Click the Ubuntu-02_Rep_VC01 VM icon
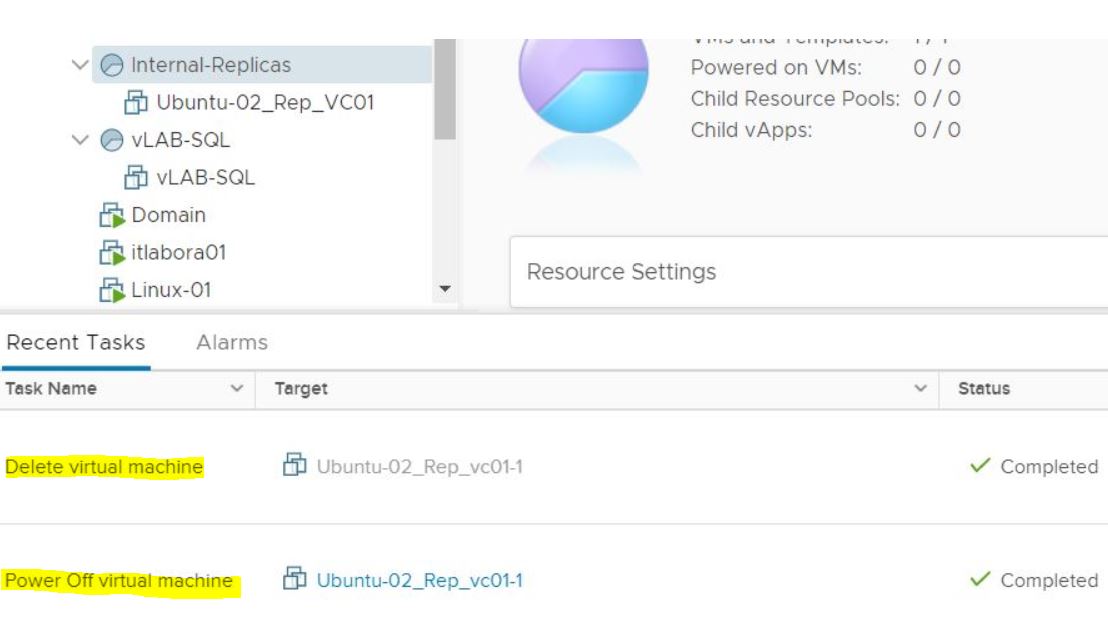1108x624 pixels. coord(136,102)
